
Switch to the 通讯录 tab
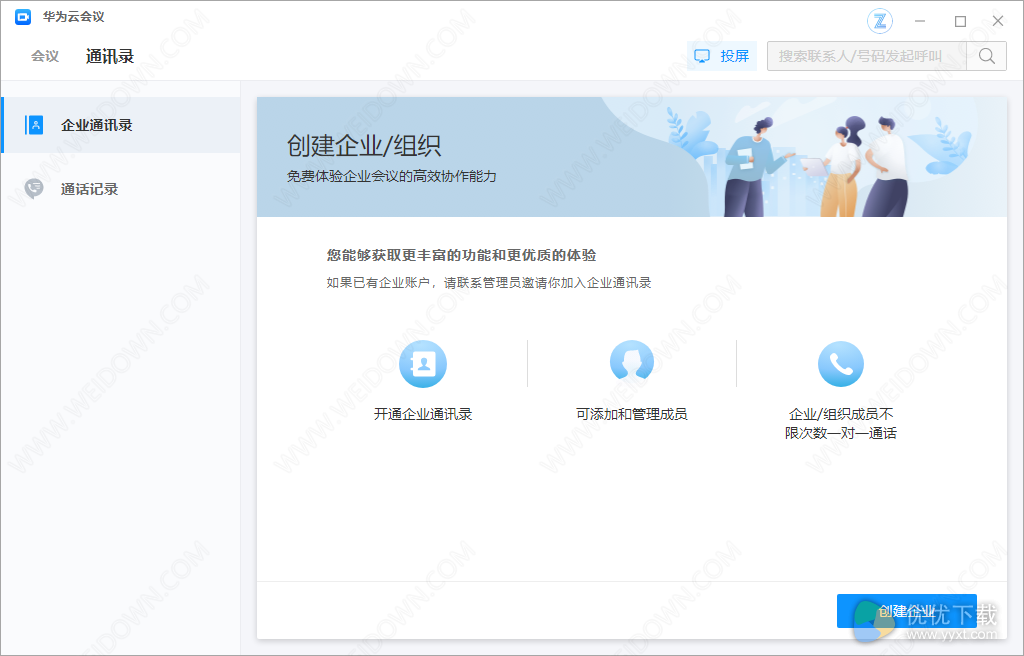pos(110,56)
